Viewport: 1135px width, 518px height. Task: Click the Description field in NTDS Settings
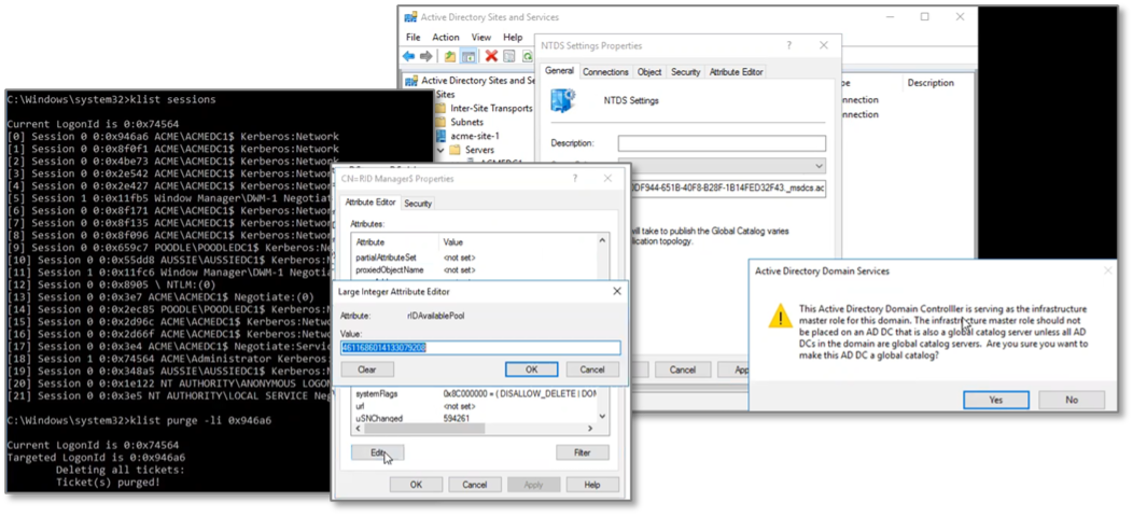tap(721, 143)
